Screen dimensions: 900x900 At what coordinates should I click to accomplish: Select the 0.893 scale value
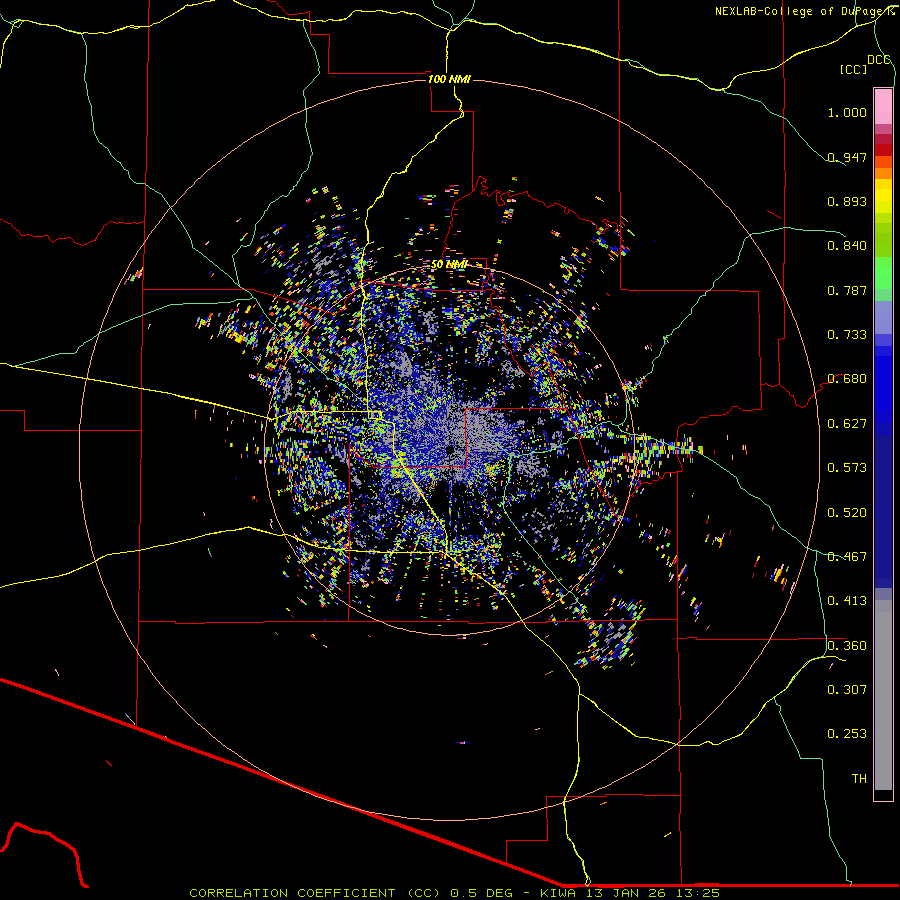[x=847, y=201]
